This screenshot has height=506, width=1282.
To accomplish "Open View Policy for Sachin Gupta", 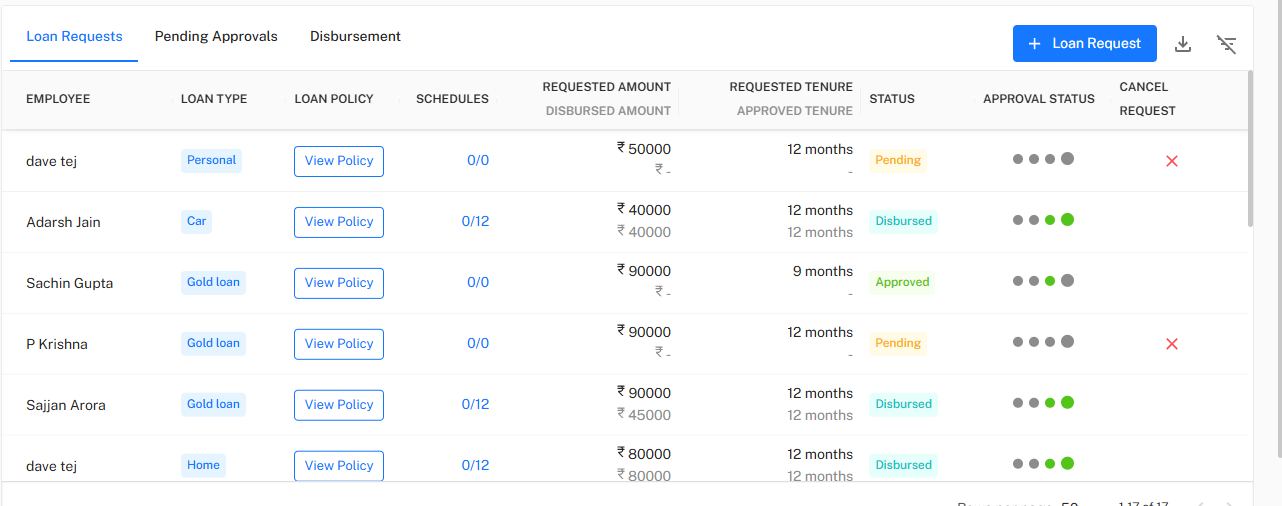I will pyautogui.click(x=339, y=283).
